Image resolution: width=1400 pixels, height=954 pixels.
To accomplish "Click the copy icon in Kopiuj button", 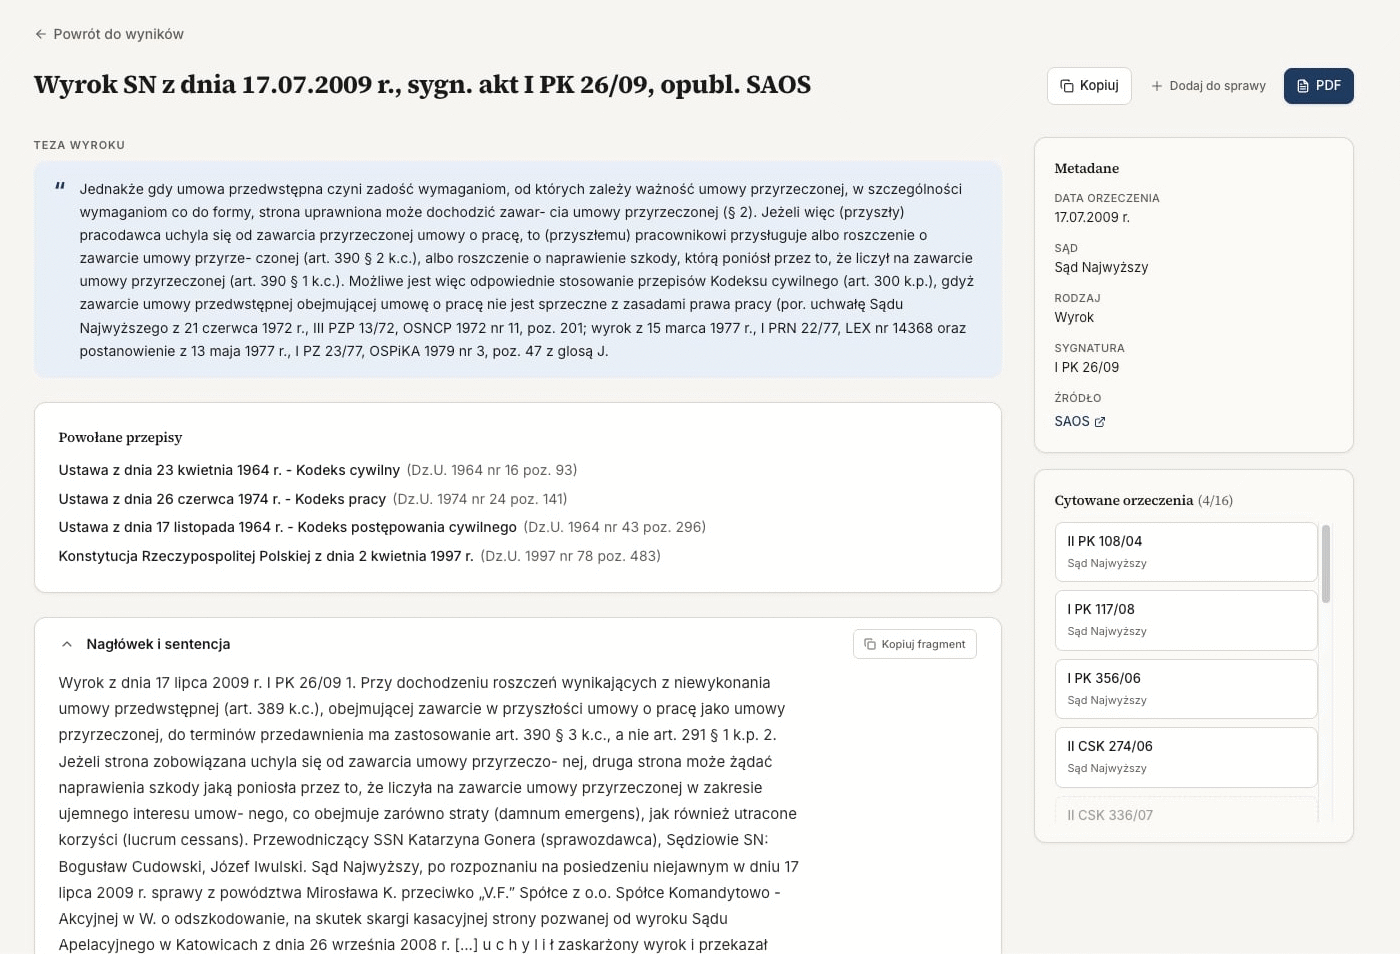I will pos(1067,86).
